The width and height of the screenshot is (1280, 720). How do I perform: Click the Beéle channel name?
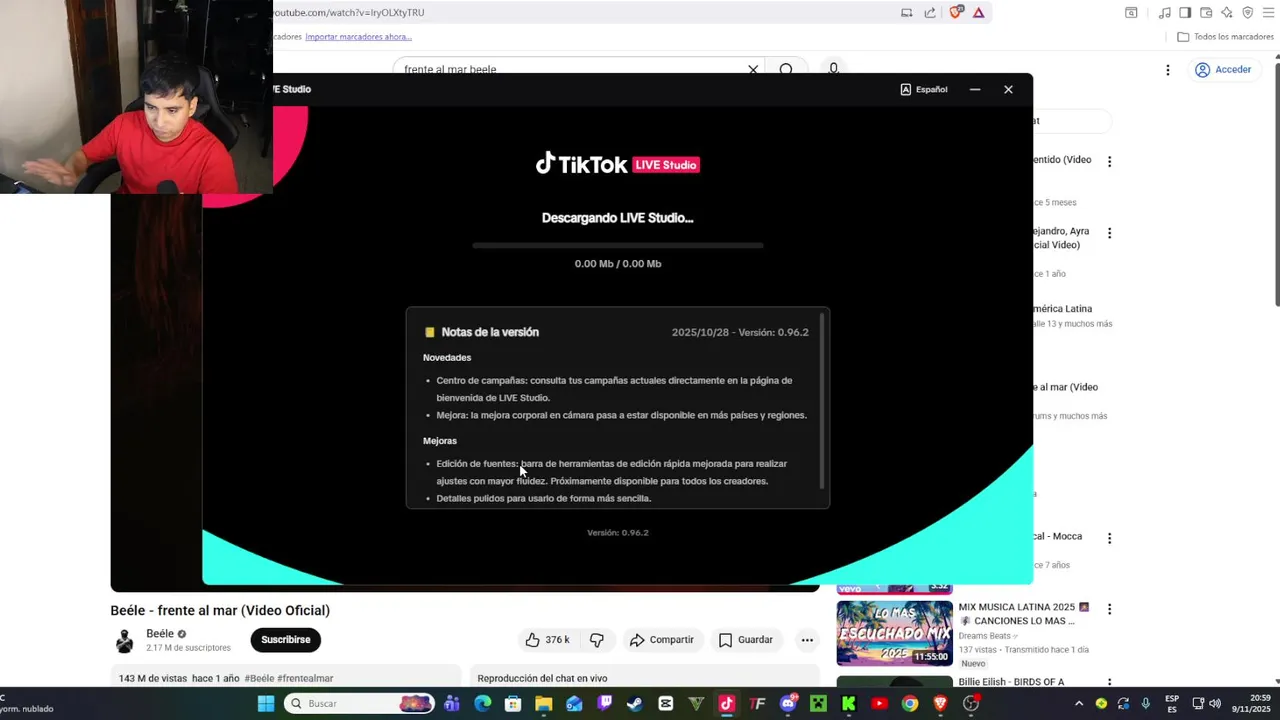click(160, 634)
